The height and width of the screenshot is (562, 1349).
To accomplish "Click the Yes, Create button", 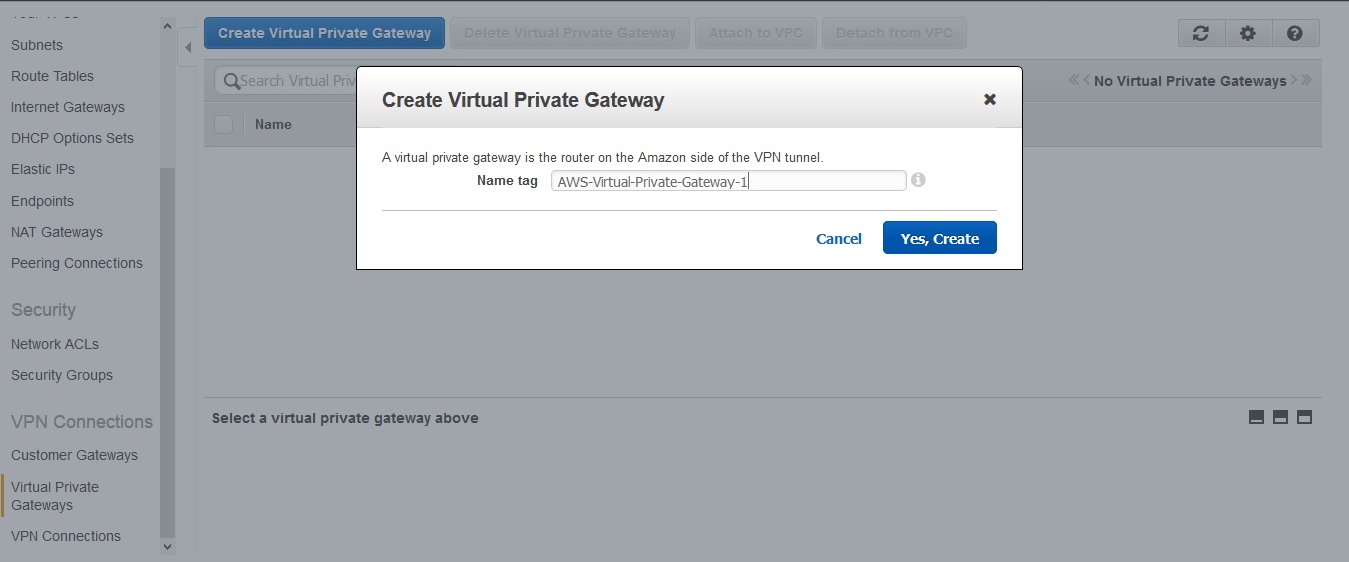I will coord(940,238).
